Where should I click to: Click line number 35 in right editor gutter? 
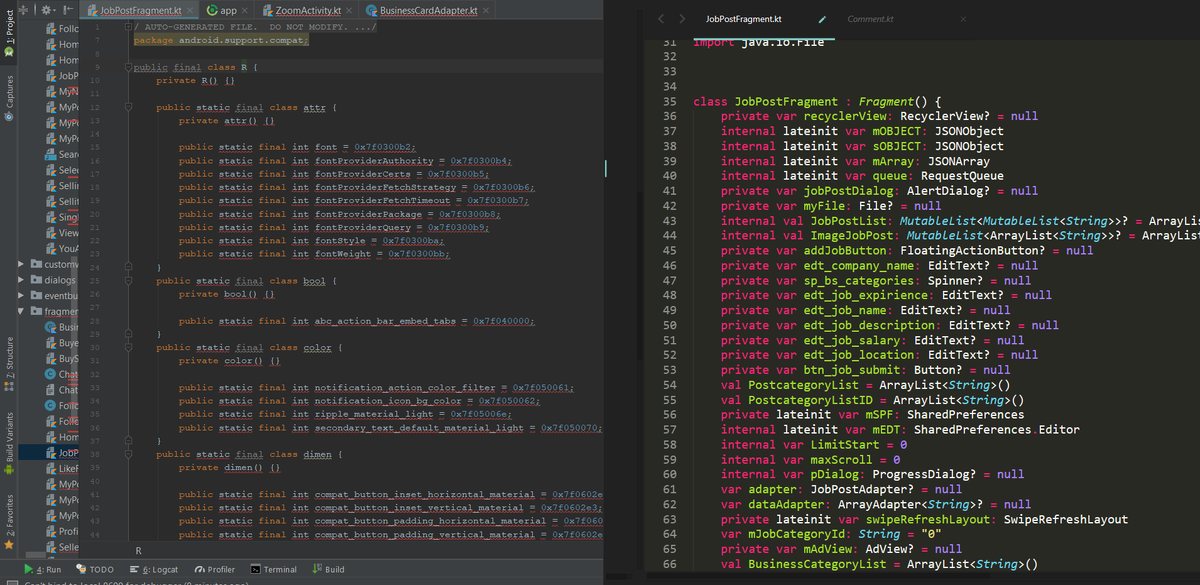click(672, 102)
